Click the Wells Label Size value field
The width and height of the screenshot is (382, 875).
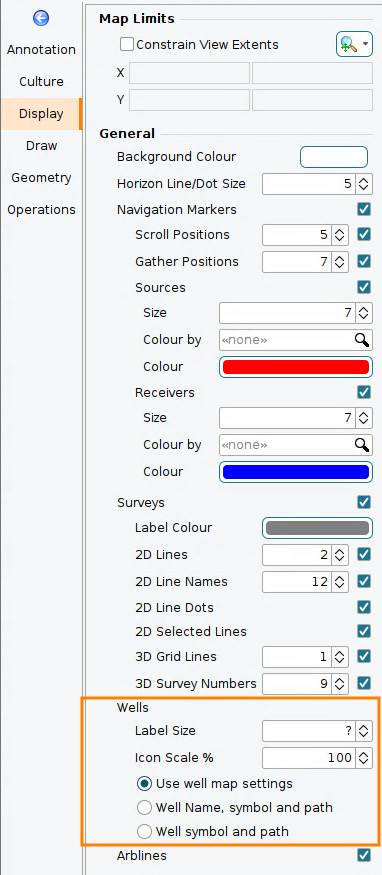coord(309,730)
